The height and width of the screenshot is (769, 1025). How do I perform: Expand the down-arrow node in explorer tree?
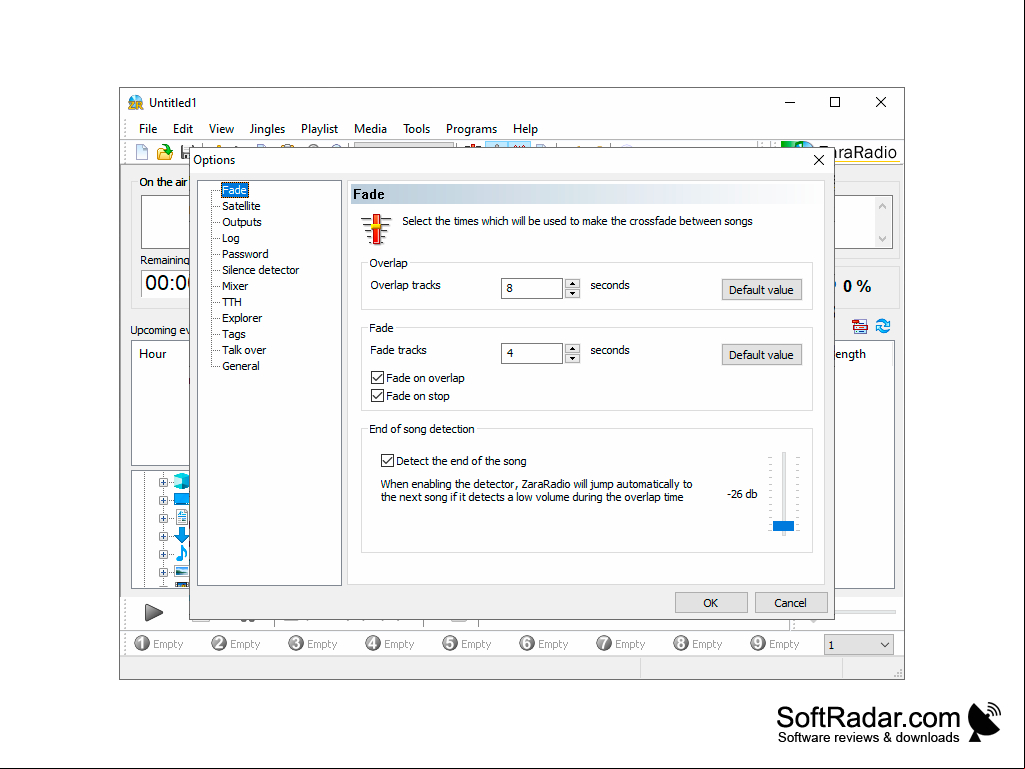[163, 536]
